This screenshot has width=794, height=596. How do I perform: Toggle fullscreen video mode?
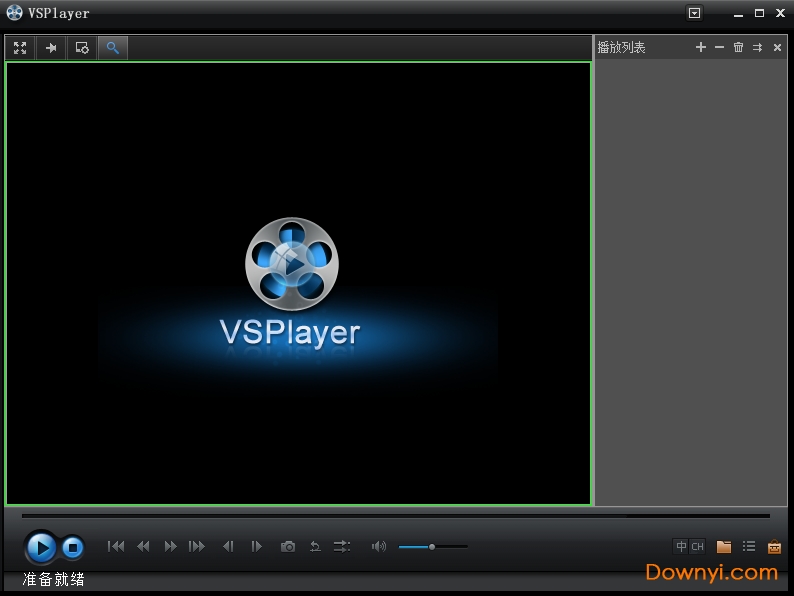point(20,48)
